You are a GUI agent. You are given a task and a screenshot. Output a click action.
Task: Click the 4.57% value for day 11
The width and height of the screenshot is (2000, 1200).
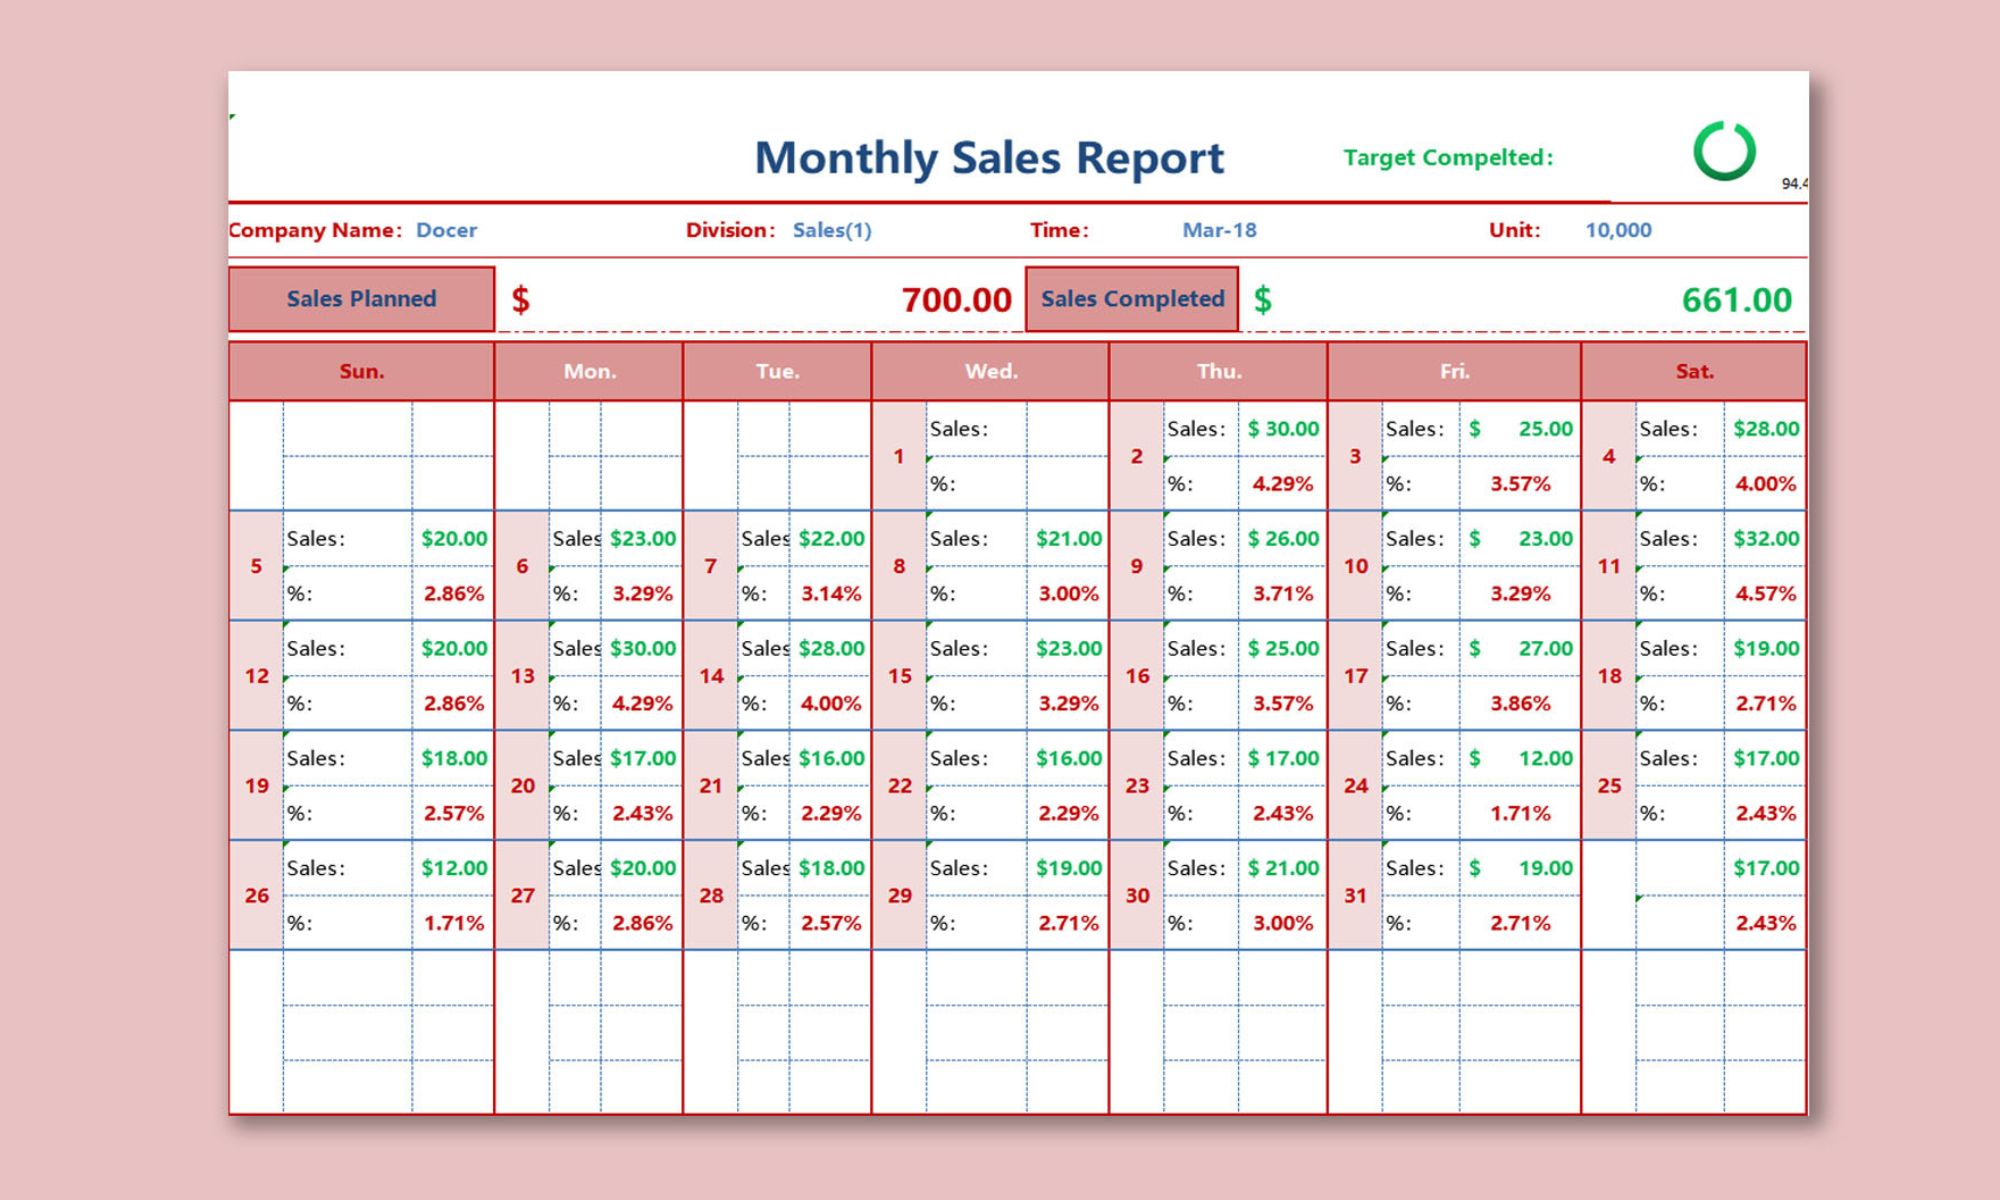(x=1765, y=594)
